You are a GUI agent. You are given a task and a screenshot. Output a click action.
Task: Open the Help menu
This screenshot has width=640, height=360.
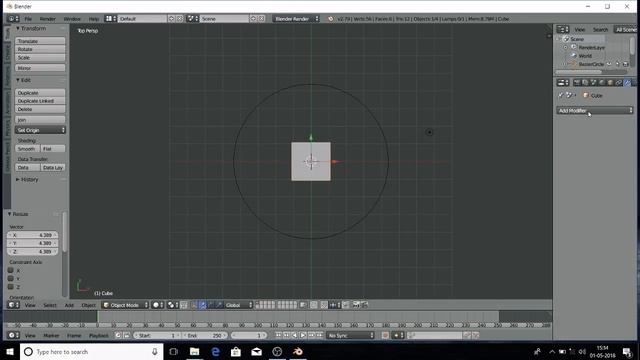coord(93,19)
